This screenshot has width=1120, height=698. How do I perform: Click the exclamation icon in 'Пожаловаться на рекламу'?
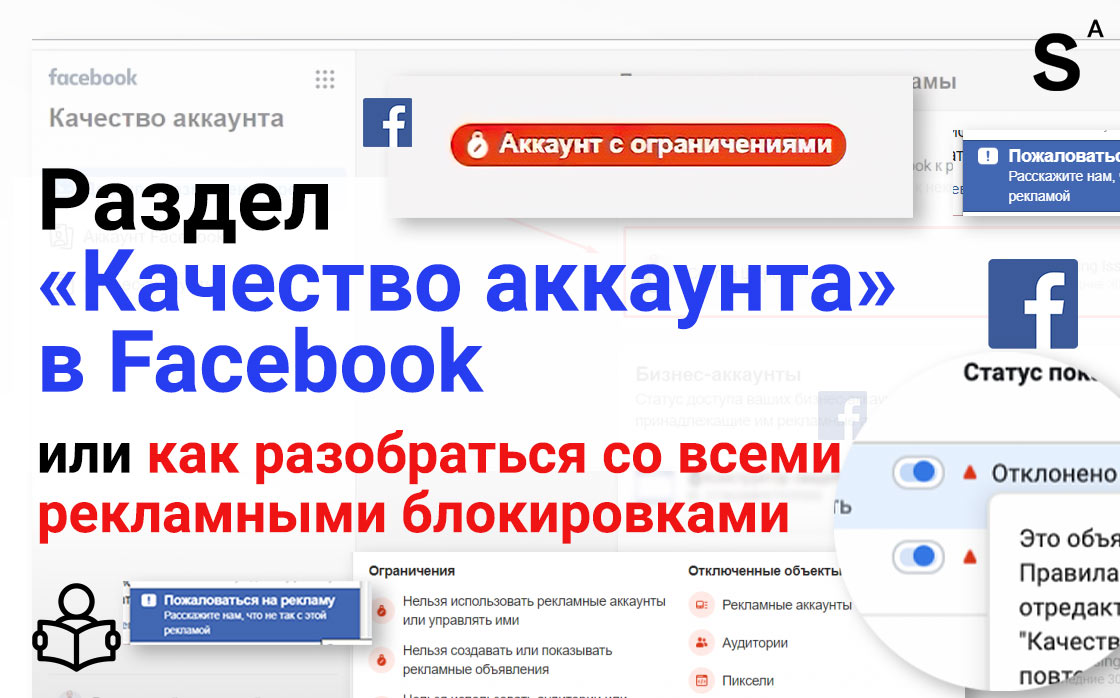coord(149,600)
